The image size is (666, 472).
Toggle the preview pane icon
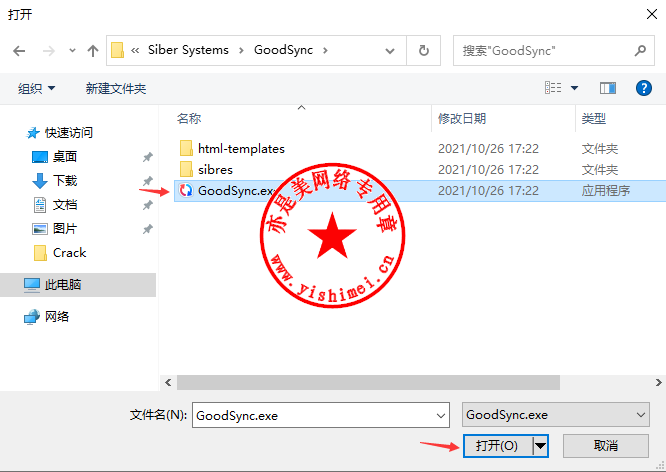(608, 88)
